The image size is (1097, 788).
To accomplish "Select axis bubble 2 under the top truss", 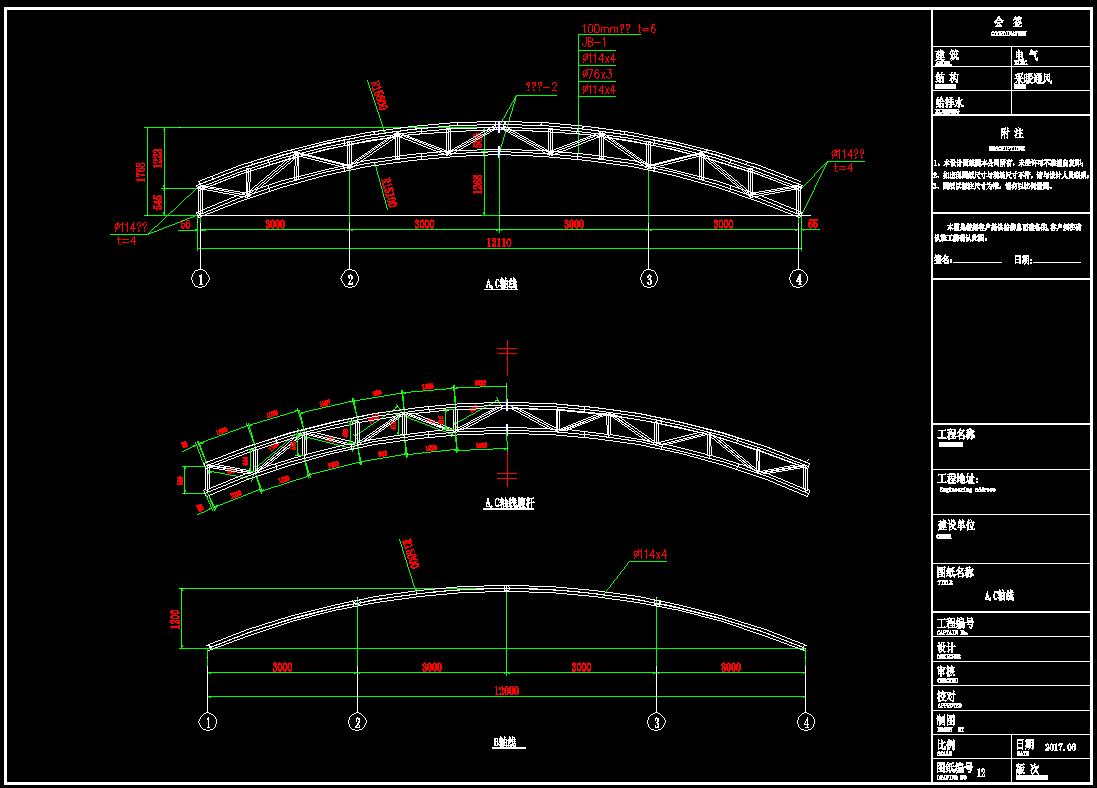I will (349, 279).
